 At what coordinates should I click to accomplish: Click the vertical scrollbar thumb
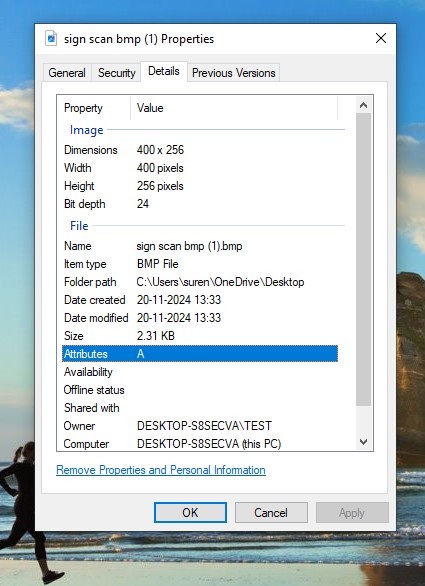[x=363, y=260]
